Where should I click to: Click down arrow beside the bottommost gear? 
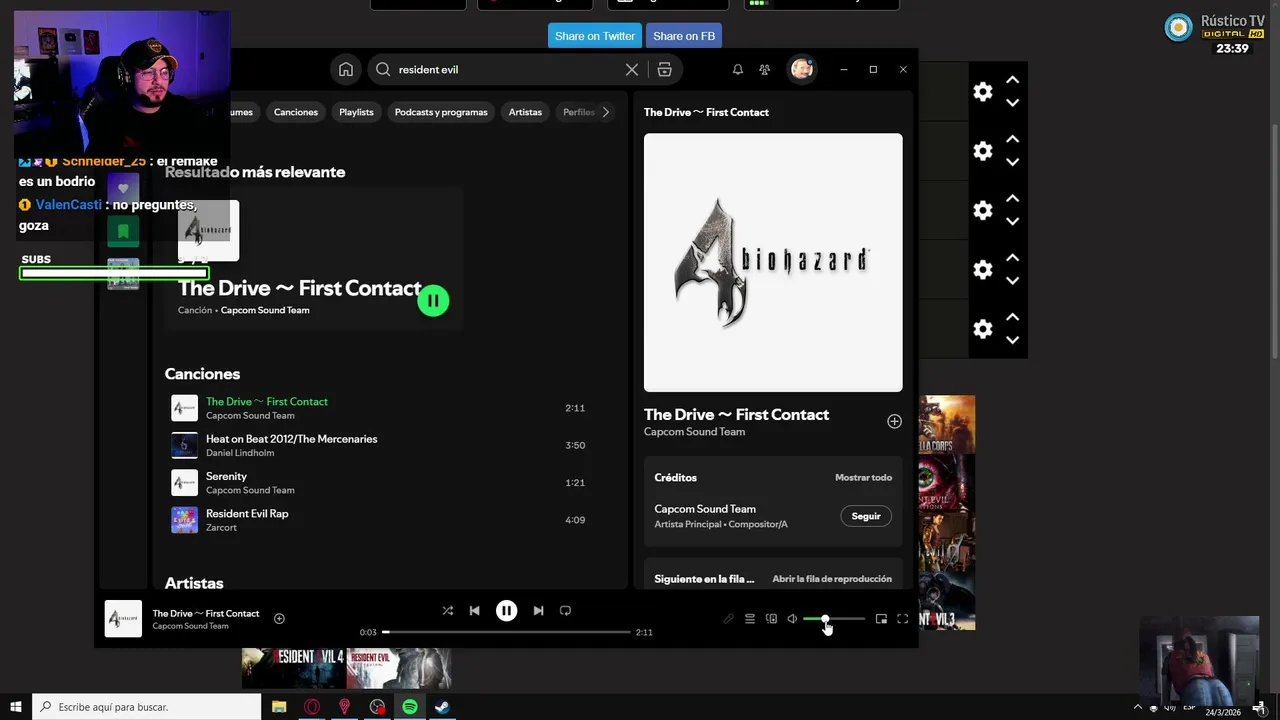click(x=1012, y=340)
